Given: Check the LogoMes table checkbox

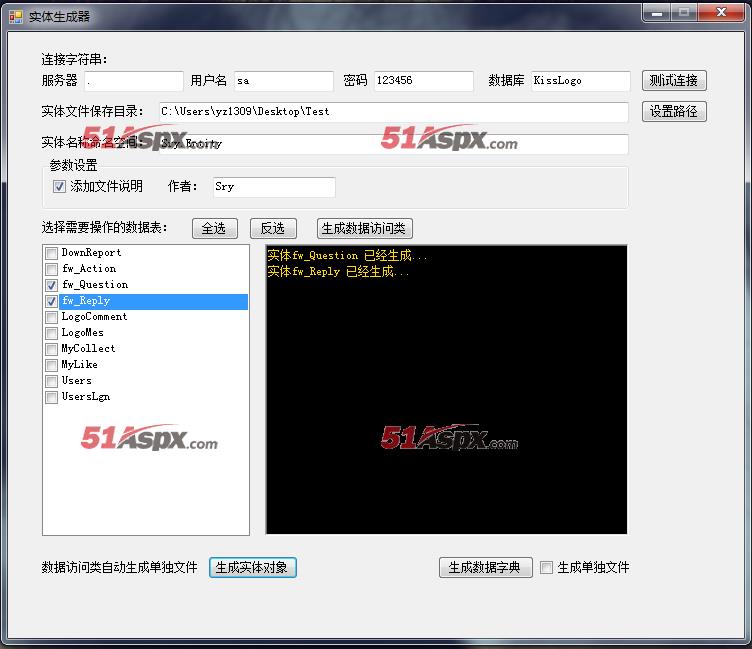Looking at the screenshot, I should tap(51, 332).
